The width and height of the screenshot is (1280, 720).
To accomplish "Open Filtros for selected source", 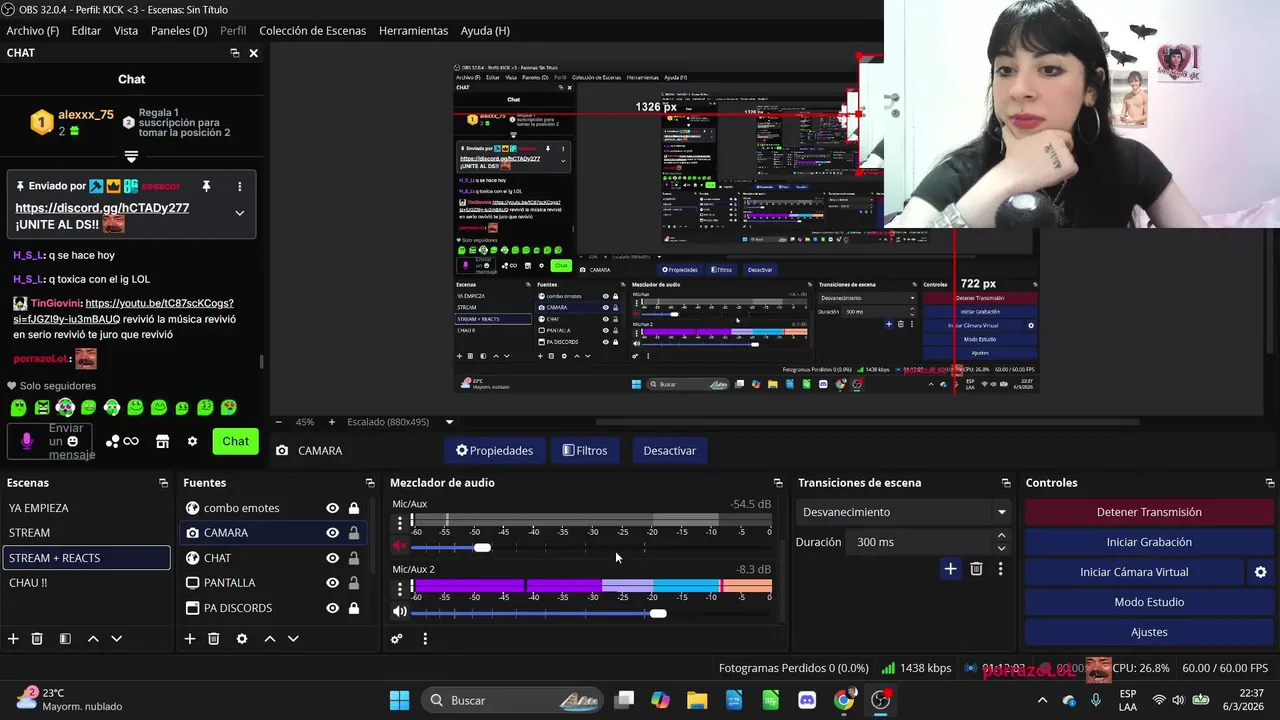I will coord(585,450).
